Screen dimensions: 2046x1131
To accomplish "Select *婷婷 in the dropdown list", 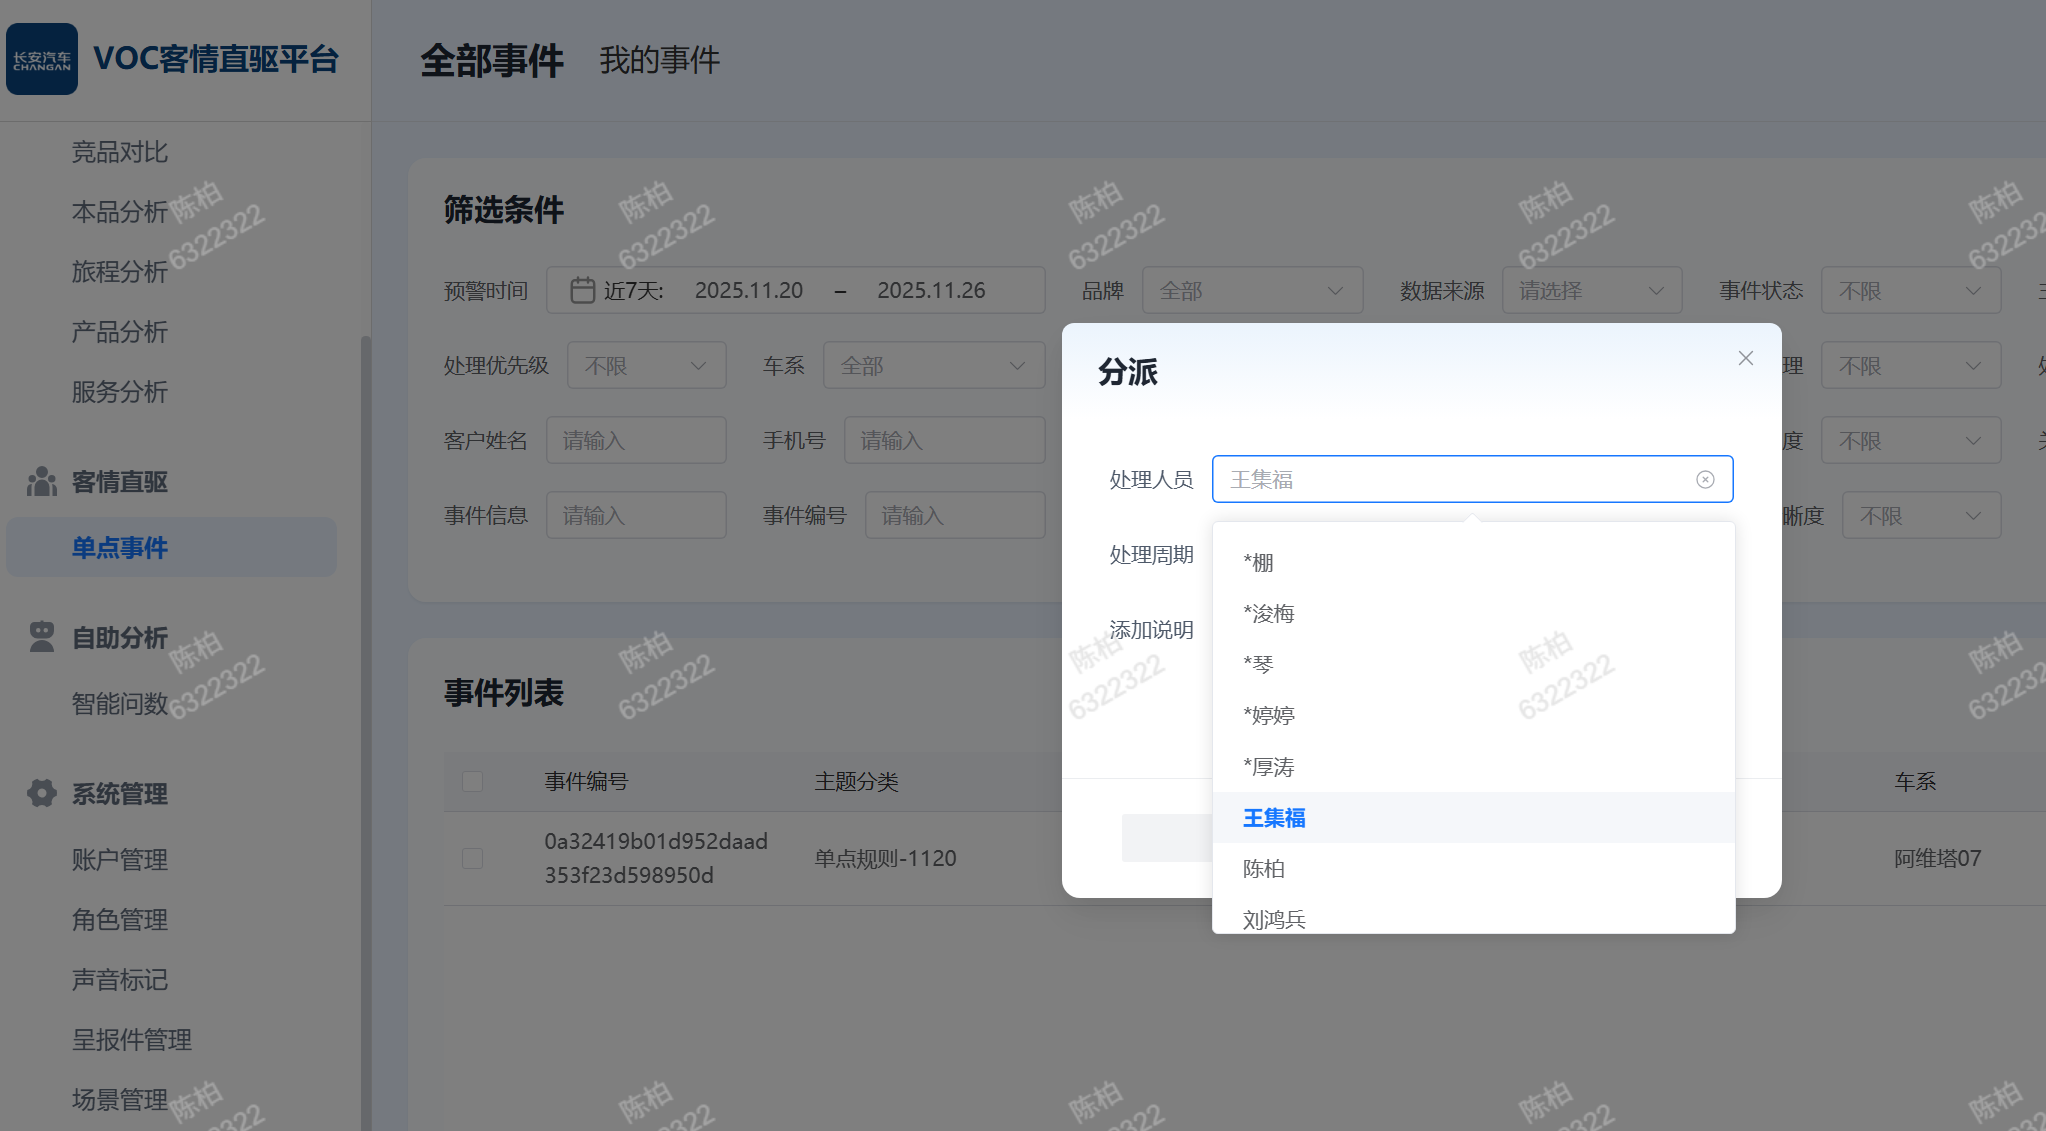I will tap(1268, 715).
